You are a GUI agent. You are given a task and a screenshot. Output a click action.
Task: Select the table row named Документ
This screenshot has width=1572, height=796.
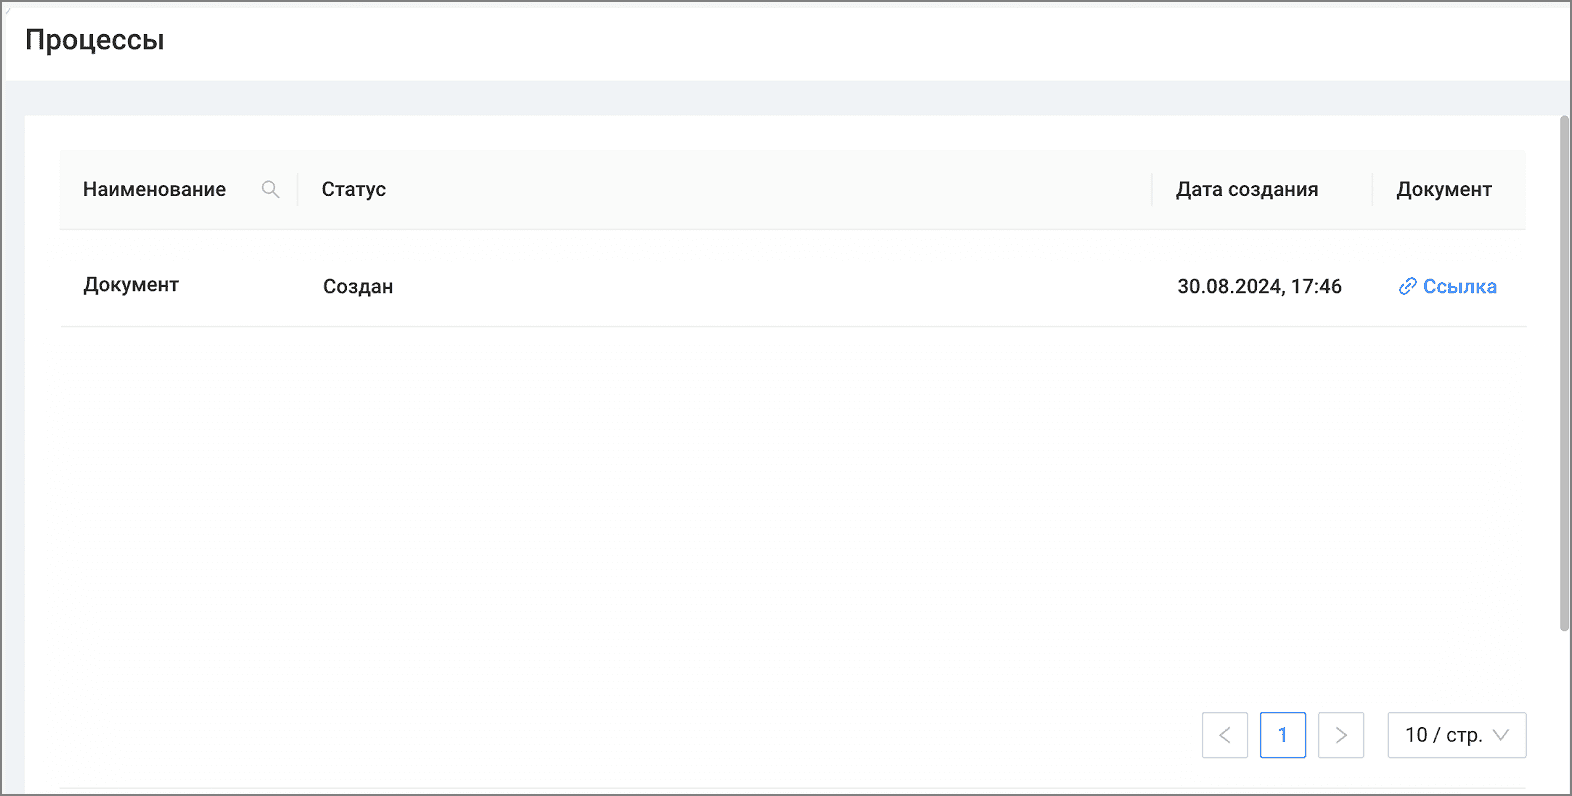coord(793,286)
